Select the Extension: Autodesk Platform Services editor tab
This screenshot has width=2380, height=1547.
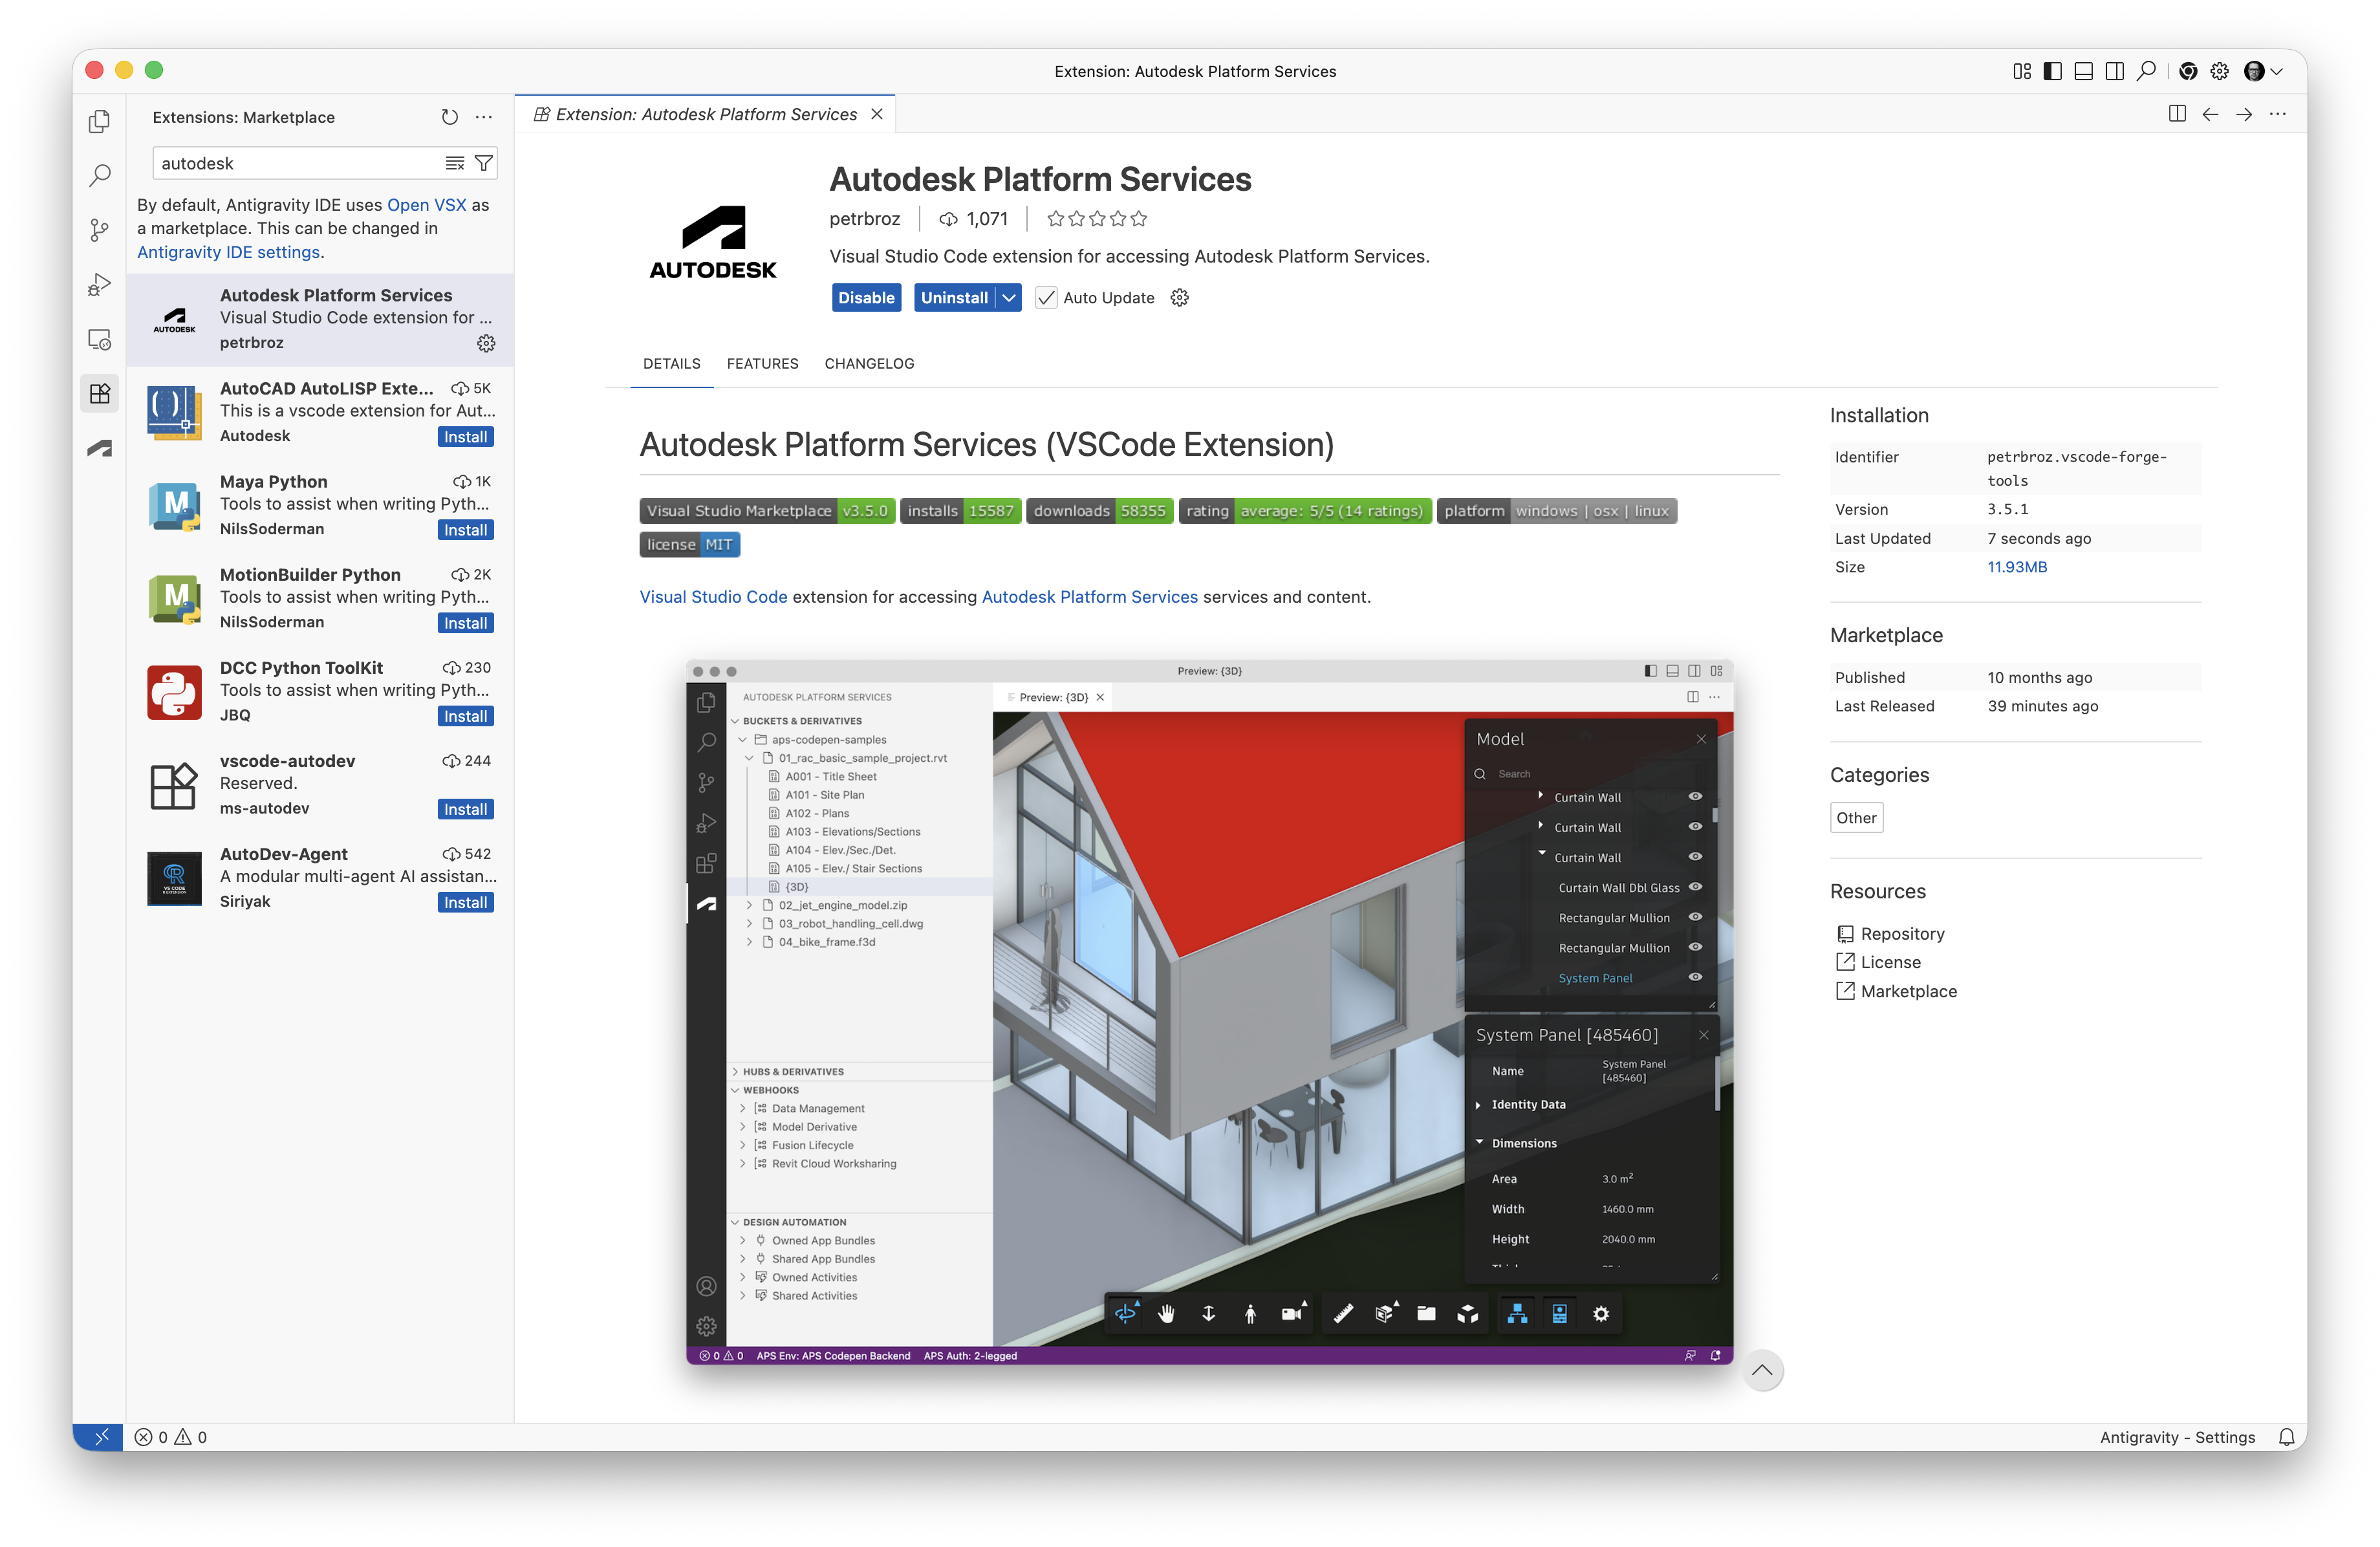click(x=706, y=114)
